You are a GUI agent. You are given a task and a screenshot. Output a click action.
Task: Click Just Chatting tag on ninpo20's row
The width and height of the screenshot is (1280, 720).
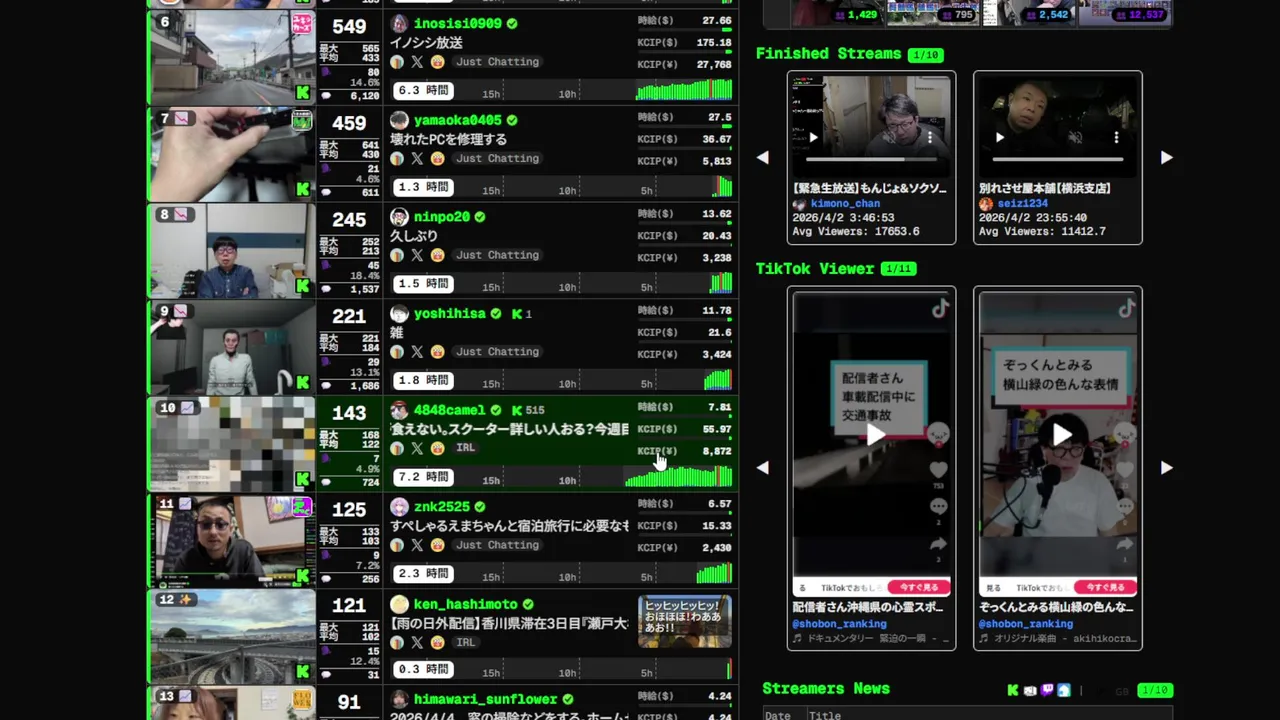497,256
